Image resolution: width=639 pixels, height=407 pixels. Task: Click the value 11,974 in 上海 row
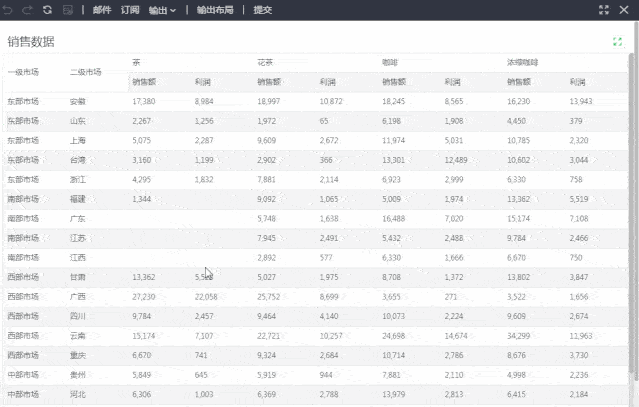(393, 141)
